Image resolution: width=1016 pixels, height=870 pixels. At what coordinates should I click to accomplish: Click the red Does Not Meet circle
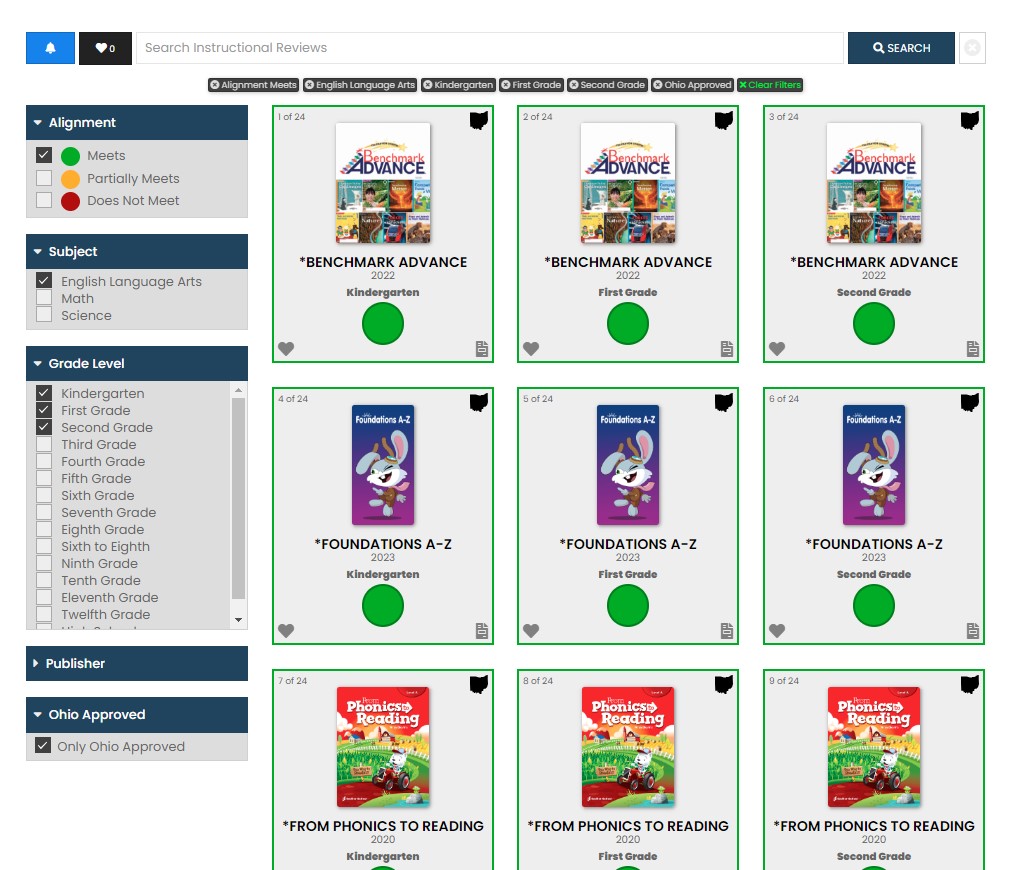[70, 201]
